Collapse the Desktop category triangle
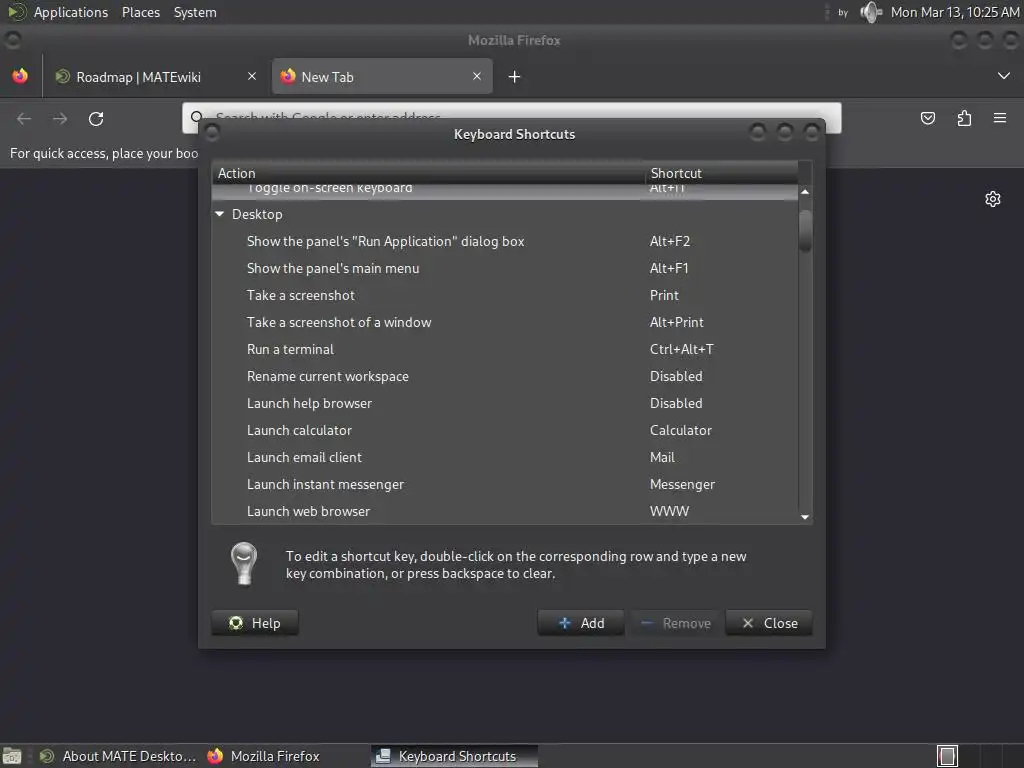The image size is (1024, 768). 220,214
